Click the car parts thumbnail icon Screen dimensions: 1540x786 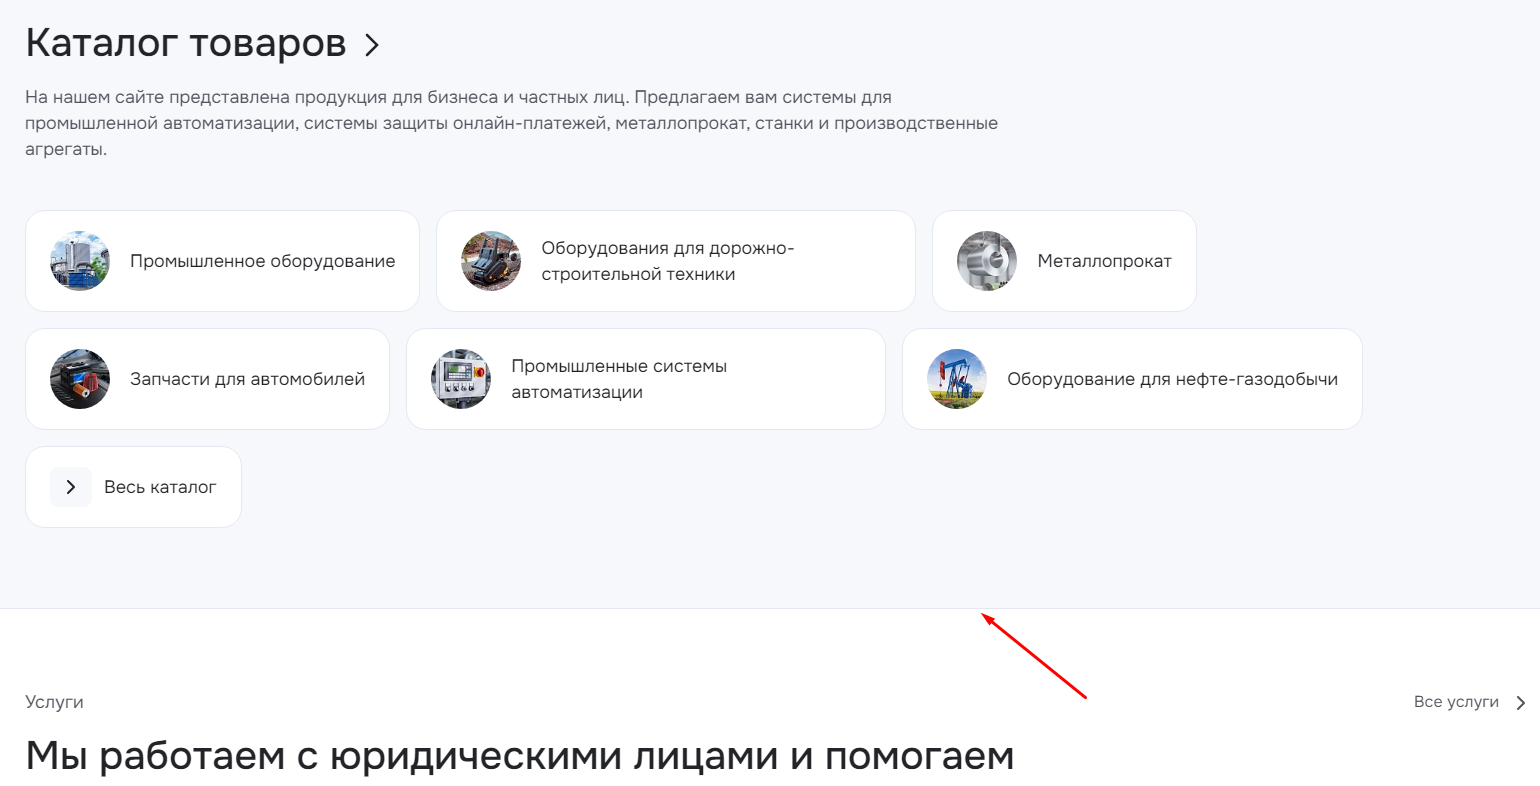pyautogui.click(x=80, y=379)
